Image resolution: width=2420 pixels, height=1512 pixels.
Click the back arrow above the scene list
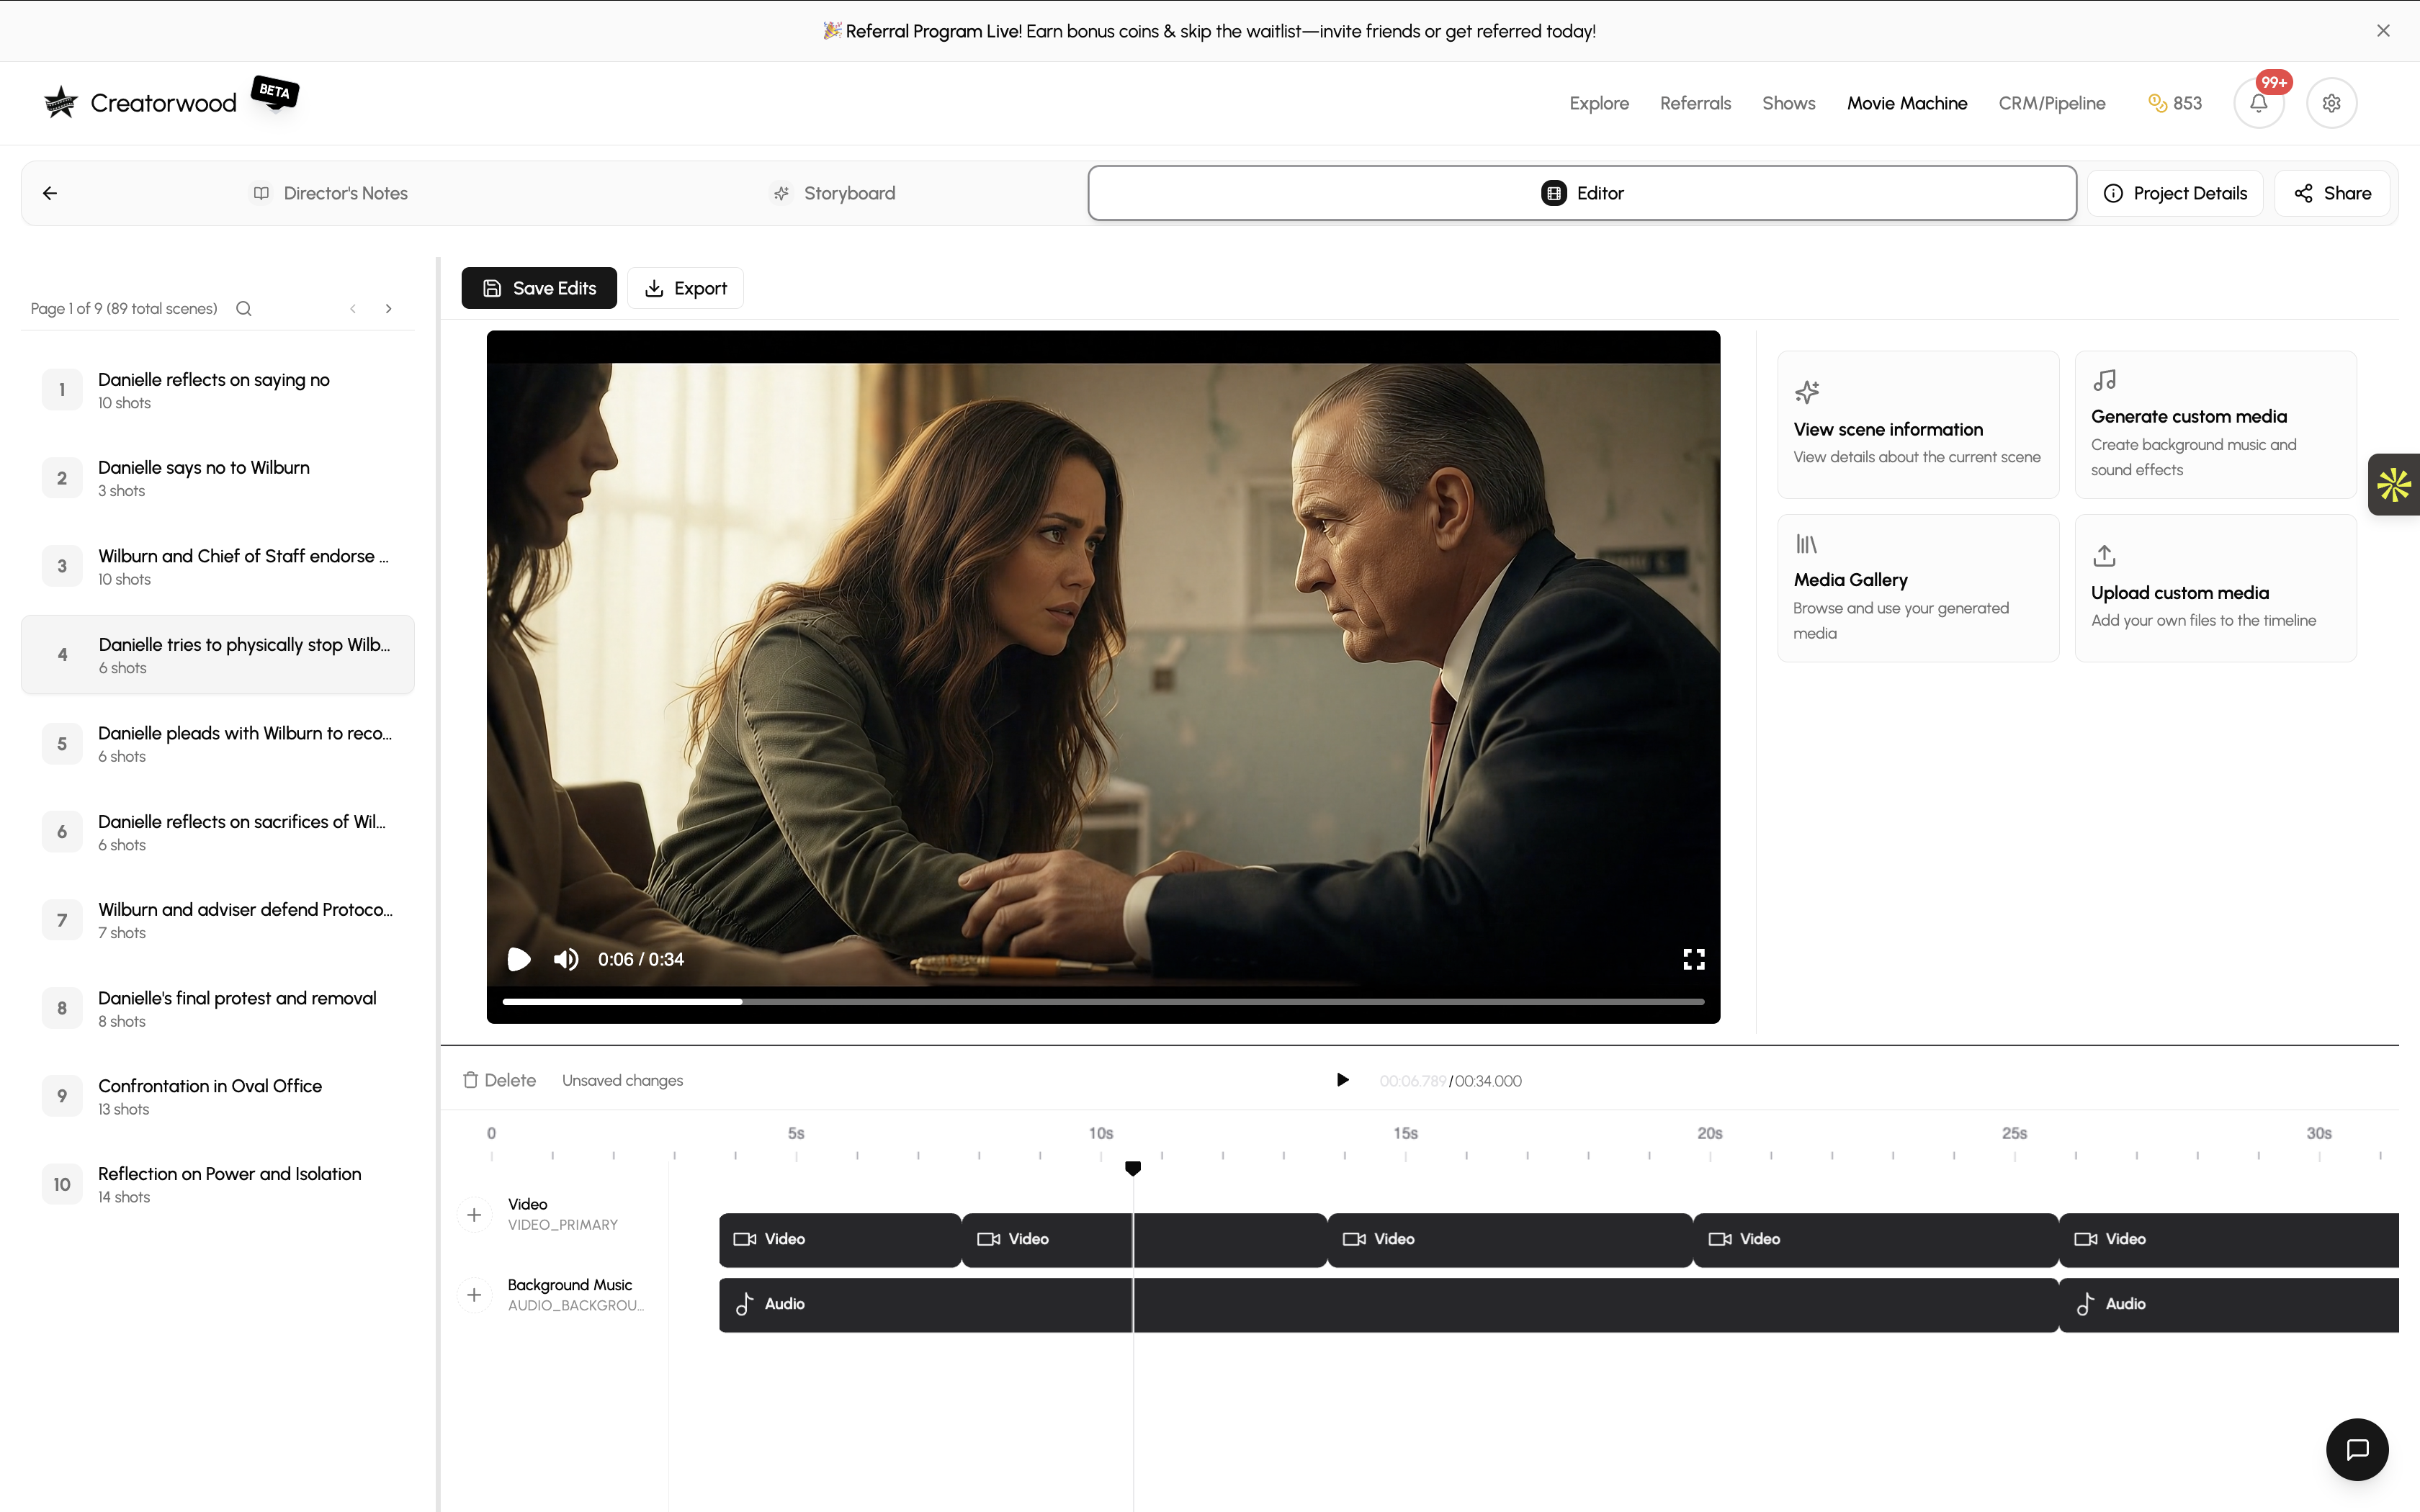[x=49, y=192]
